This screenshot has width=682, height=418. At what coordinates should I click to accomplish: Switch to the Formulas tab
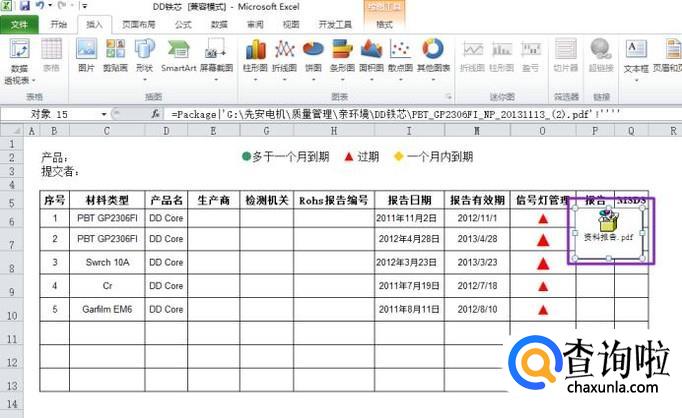[183, 25]
